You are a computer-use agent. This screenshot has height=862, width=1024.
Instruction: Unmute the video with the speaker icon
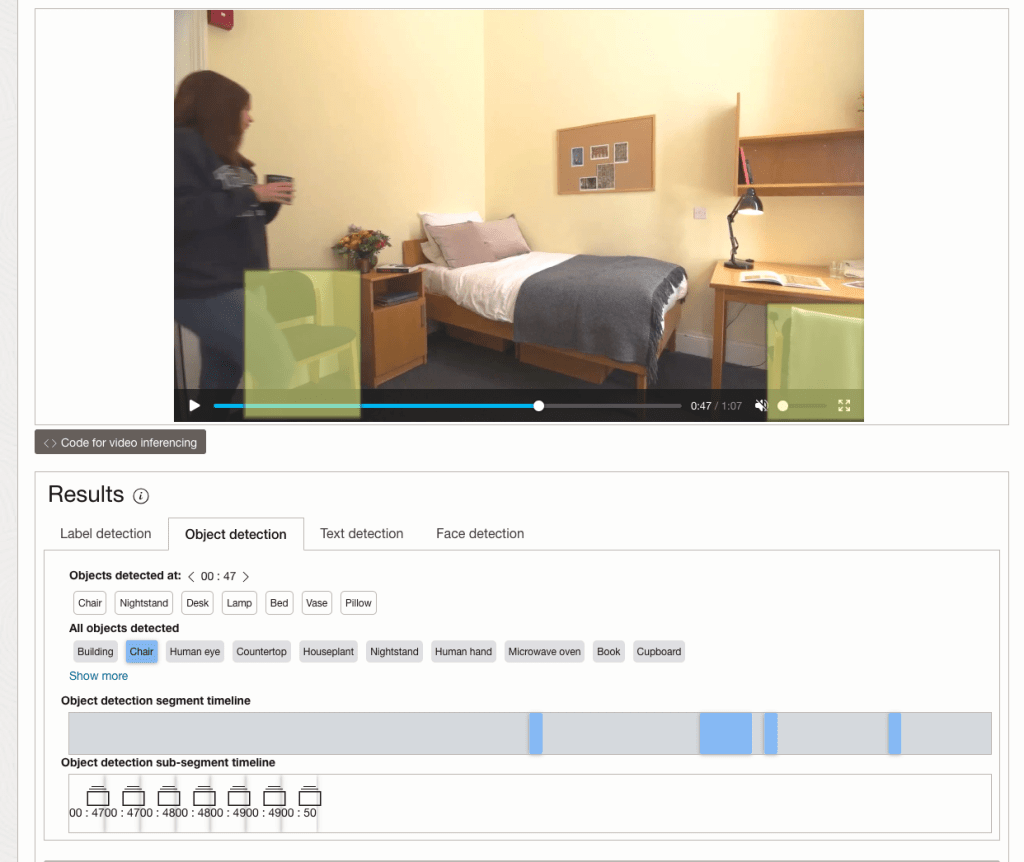tap(761, 406)
